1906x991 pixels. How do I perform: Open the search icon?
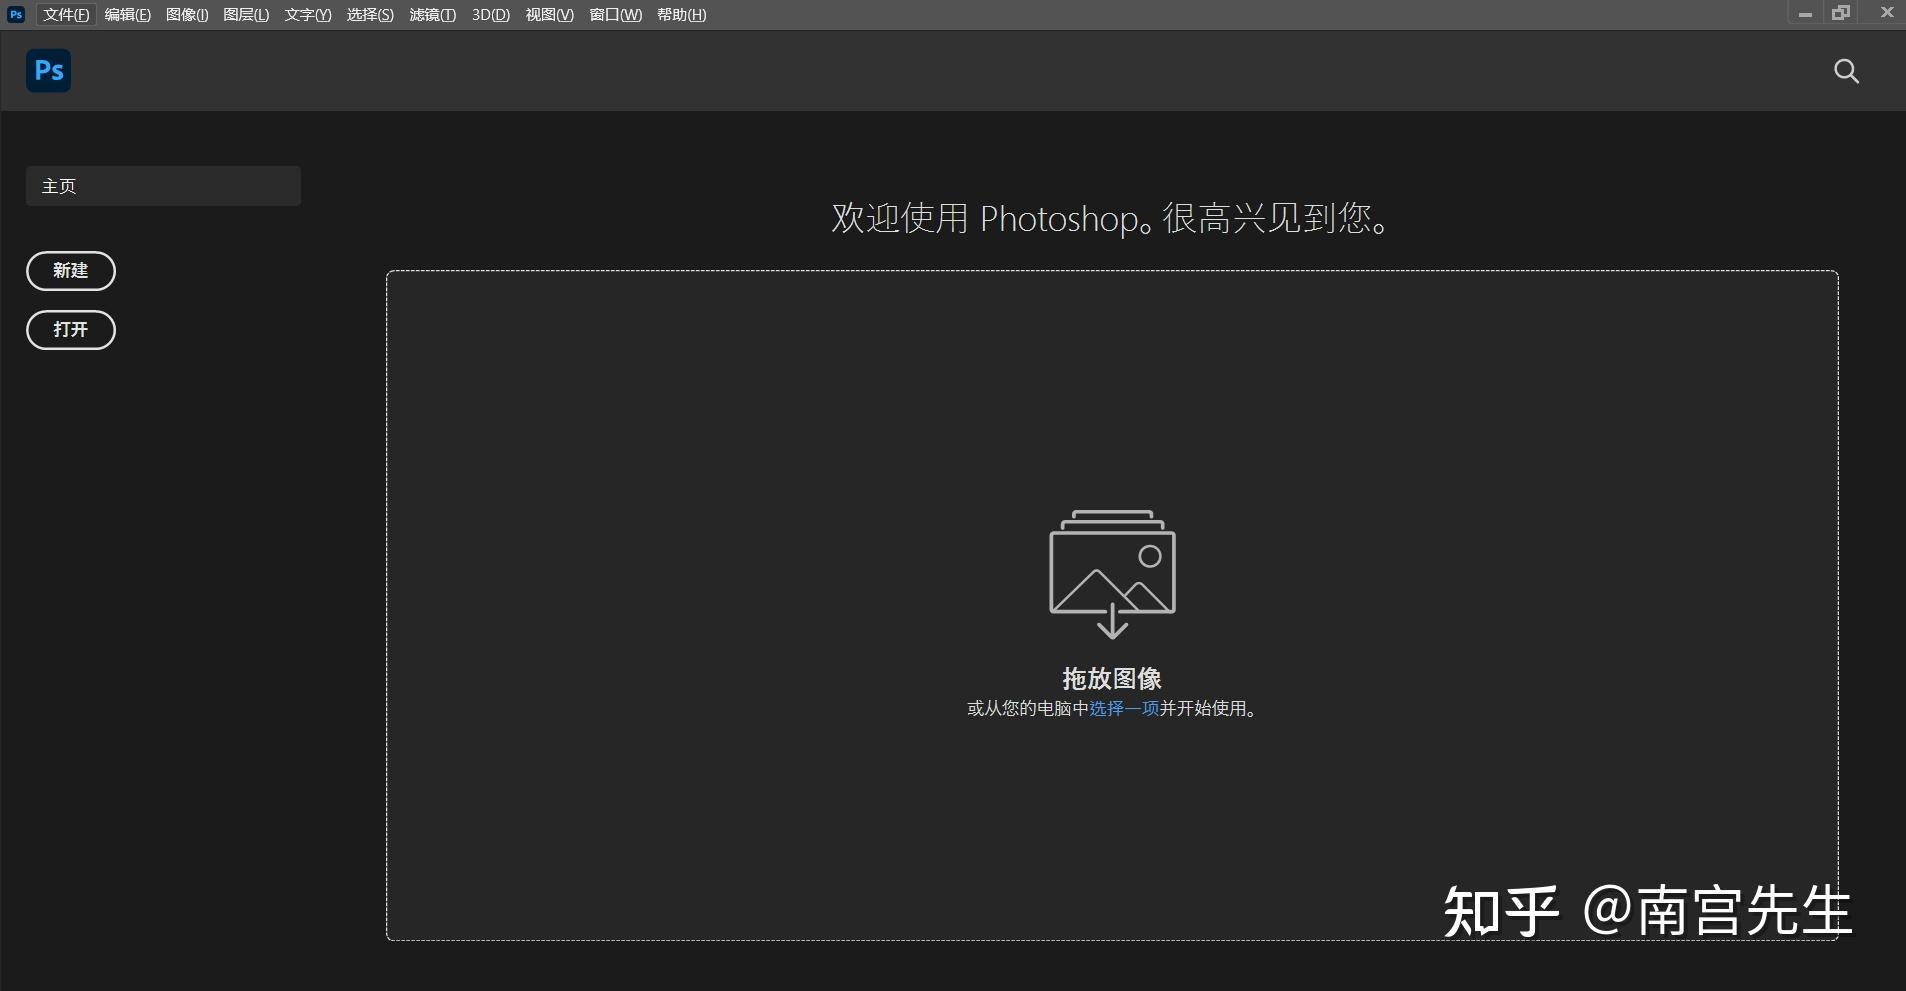1845,71
